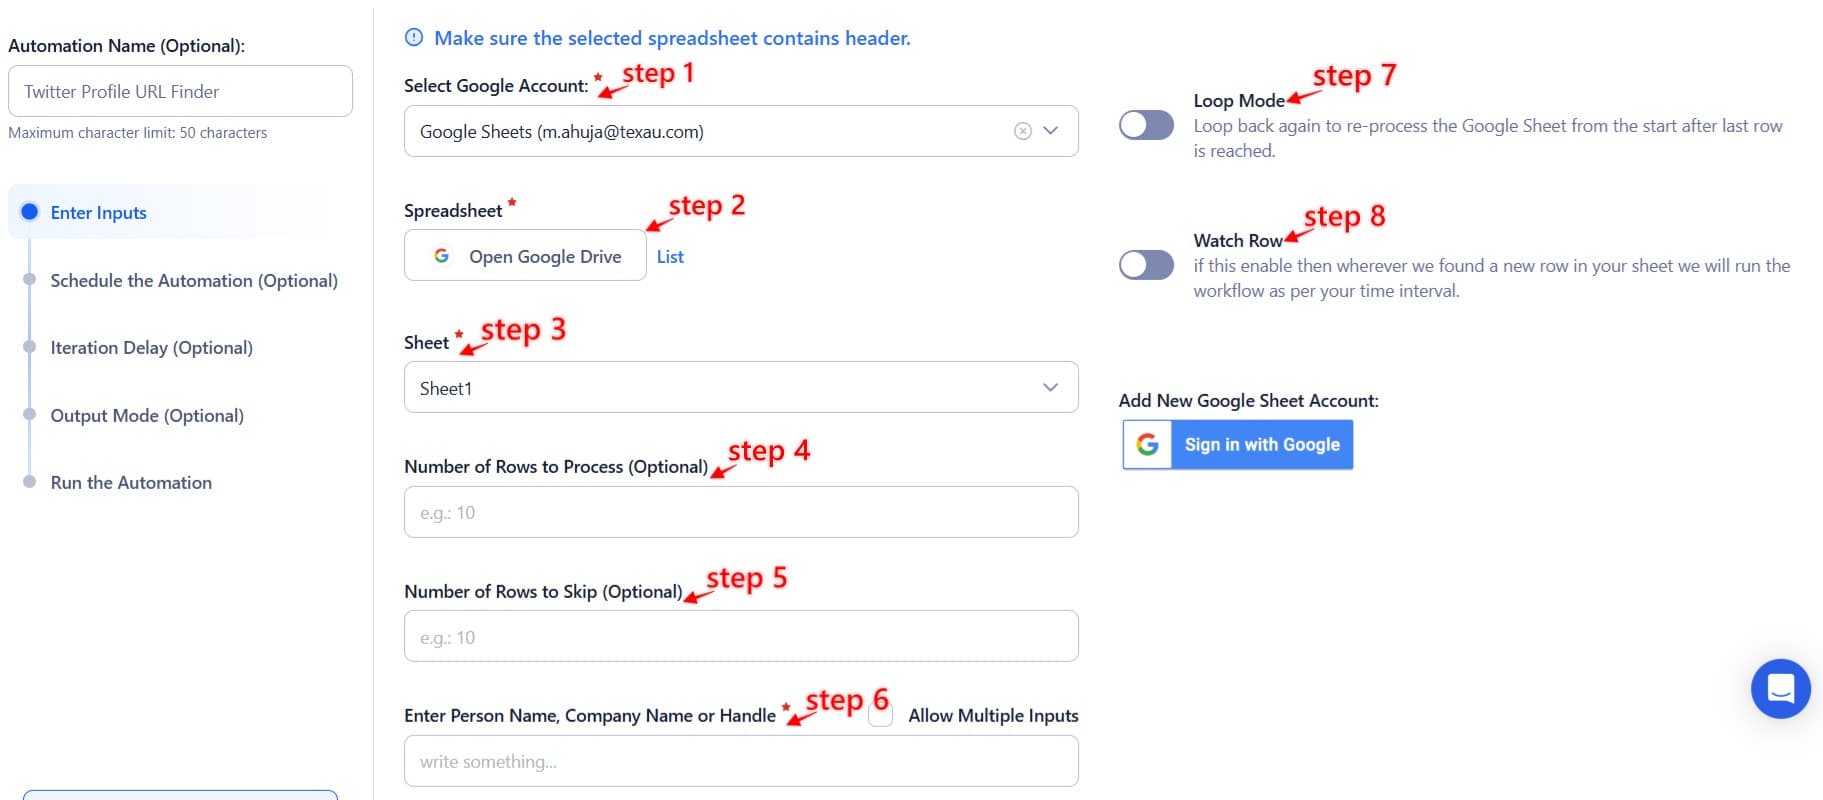This screenshot has height=800, width=1823.
Task: Click the Output Mode step indicator circle
Action: point(30,414)
